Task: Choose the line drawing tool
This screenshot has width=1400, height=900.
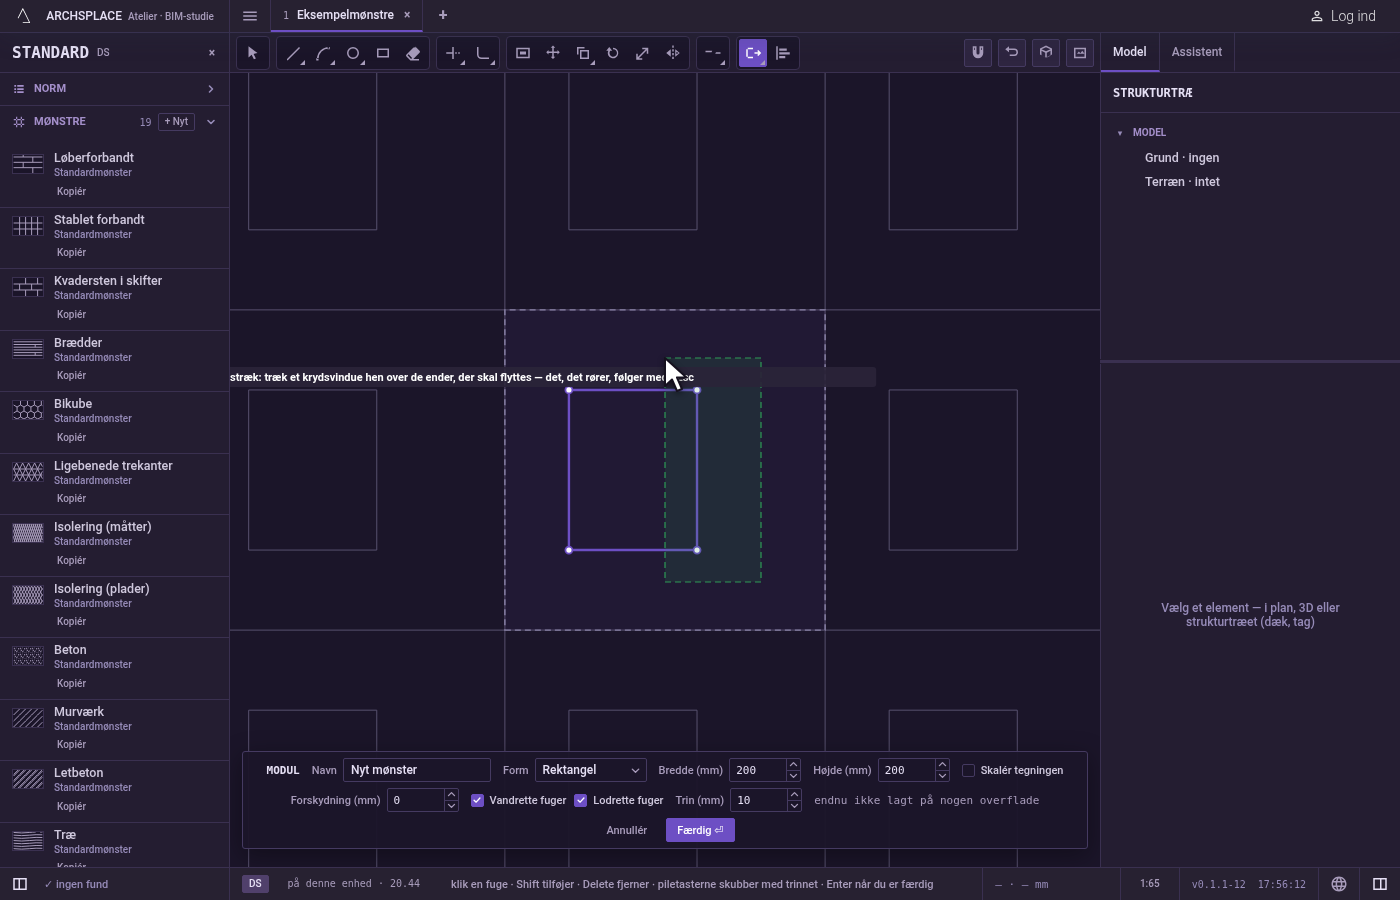Action: pos(293,53)
